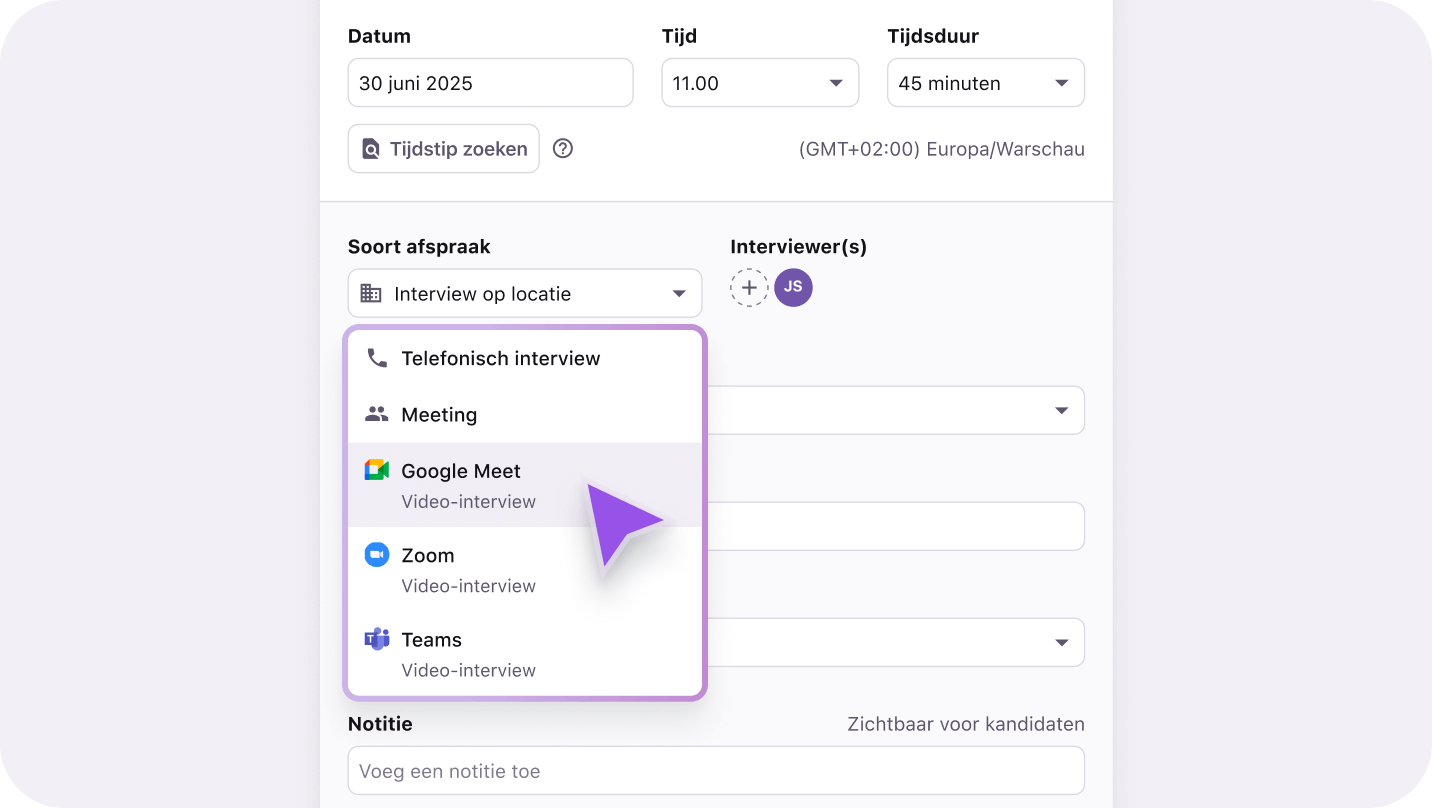This screenshot has width=1432, height=808.
Task: Highlight the Google Meet option row
Action: click(x=500, y=483)
